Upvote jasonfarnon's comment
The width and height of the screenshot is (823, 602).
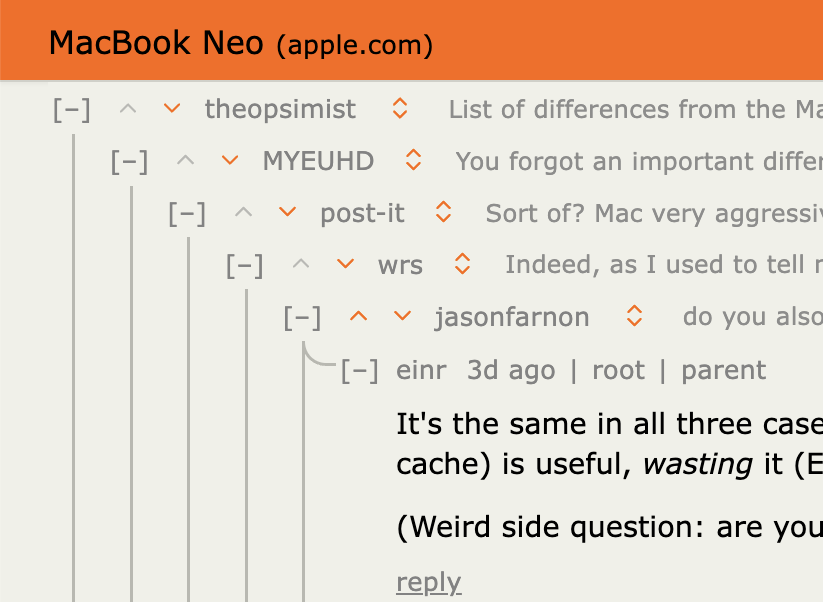[358, 316]
